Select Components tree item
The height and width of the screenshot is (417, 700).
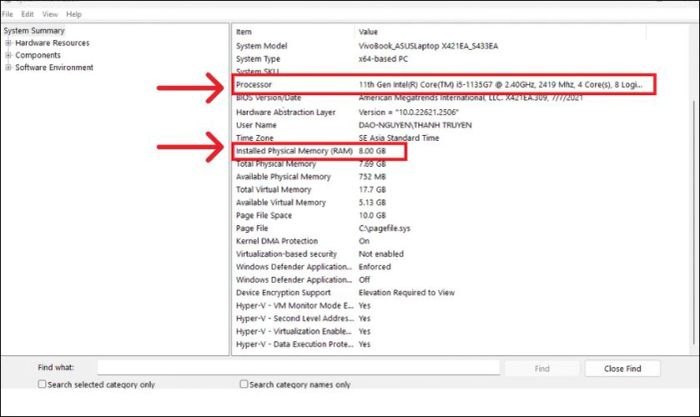[x=38, y=55]
